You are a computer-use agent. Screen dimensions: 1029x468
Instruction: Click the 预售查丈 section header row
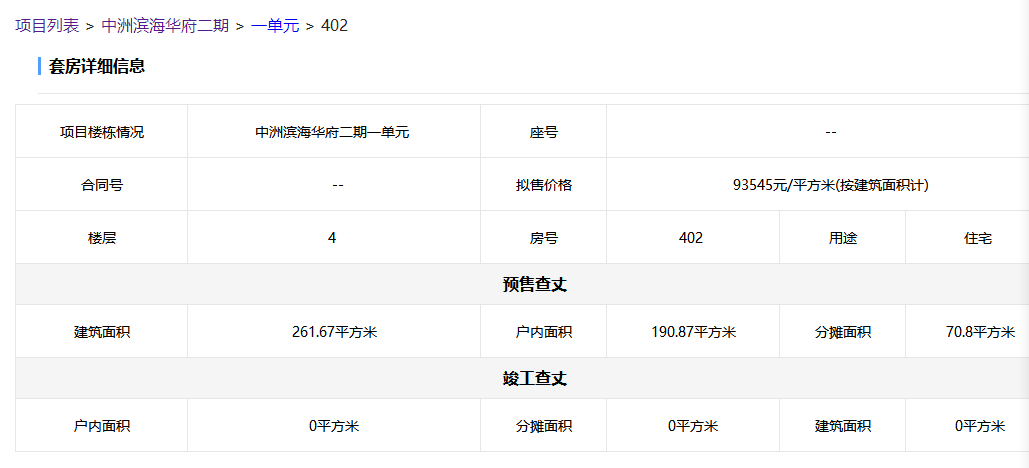(534, 285)
